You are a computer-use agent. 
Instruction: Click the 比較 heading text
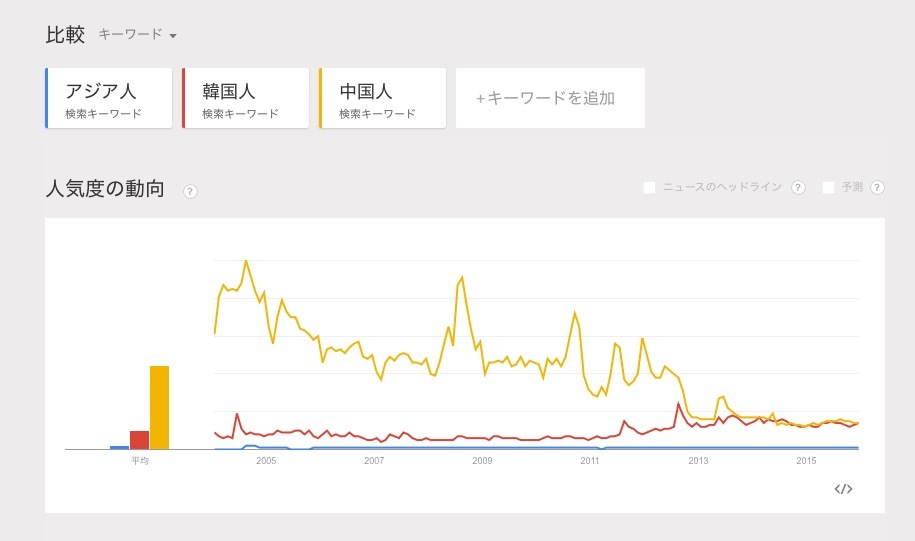[x=65, y=34]
